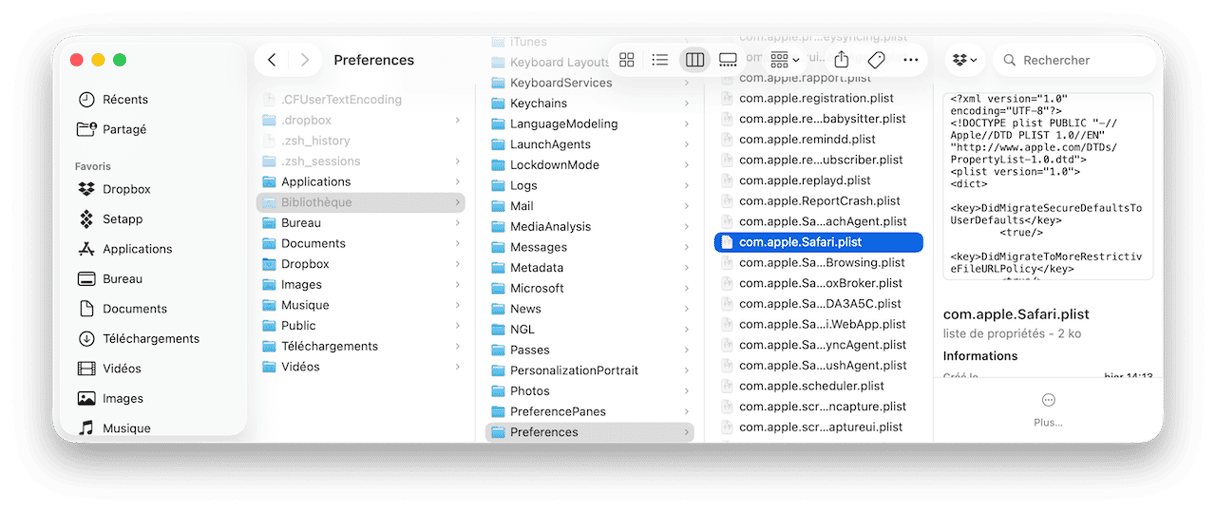The width and height of the screenshot is (1216, 512).
Task: Select com.apple.remindd.plist
Action: [807, 139]
